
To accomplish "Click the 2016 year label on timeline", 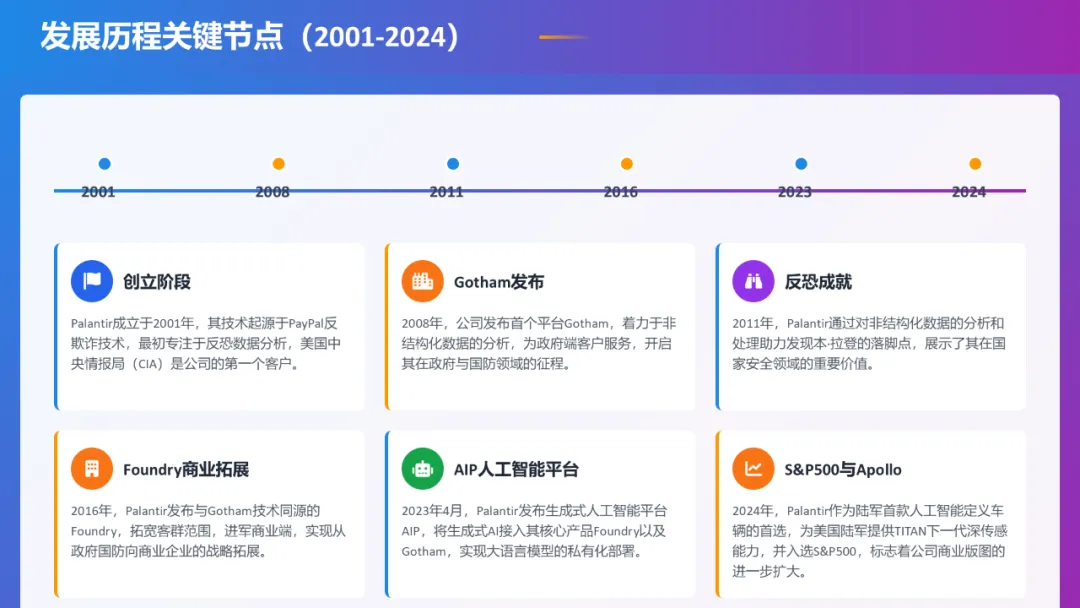I will 621,192.
